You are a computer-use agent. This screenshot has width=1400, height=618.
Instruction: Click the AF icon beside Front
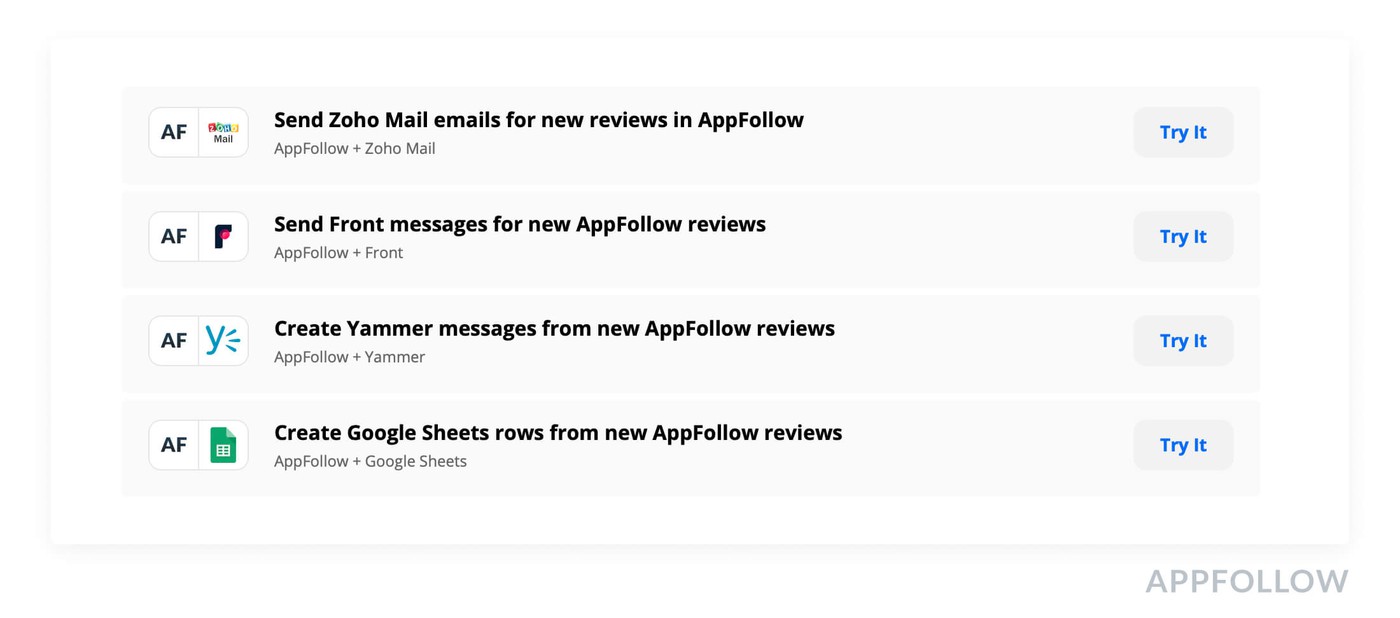click(174, 236)
